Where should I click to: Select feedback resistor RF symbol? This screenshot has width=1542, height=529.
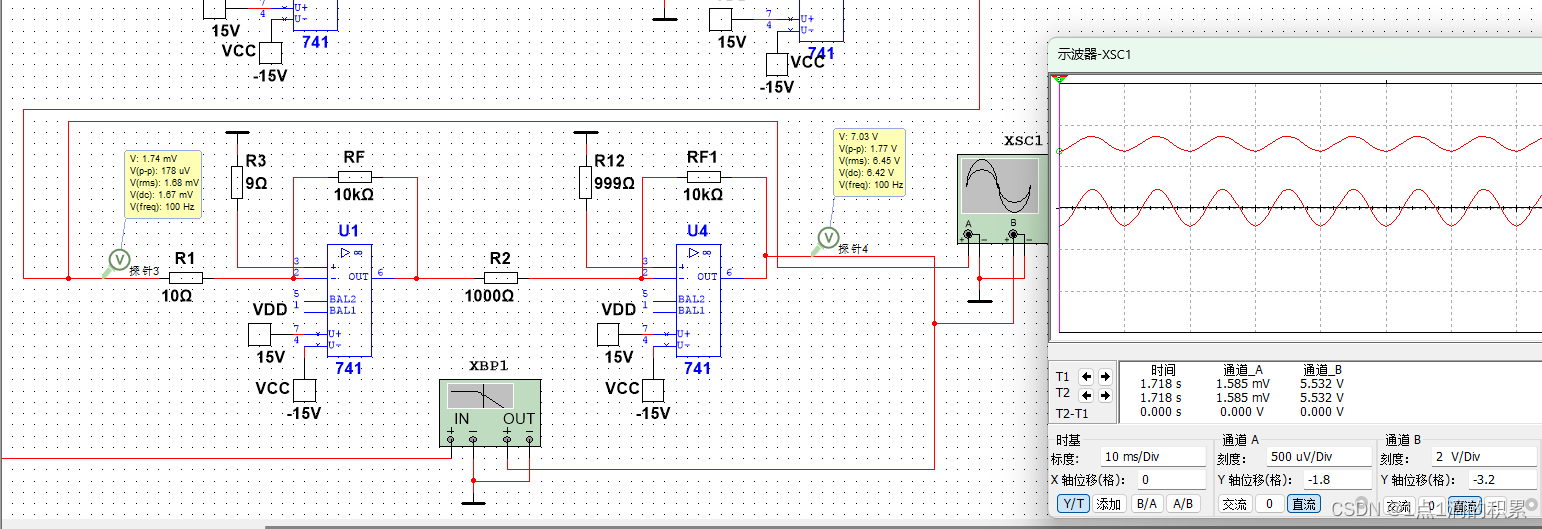pos(354,177)
